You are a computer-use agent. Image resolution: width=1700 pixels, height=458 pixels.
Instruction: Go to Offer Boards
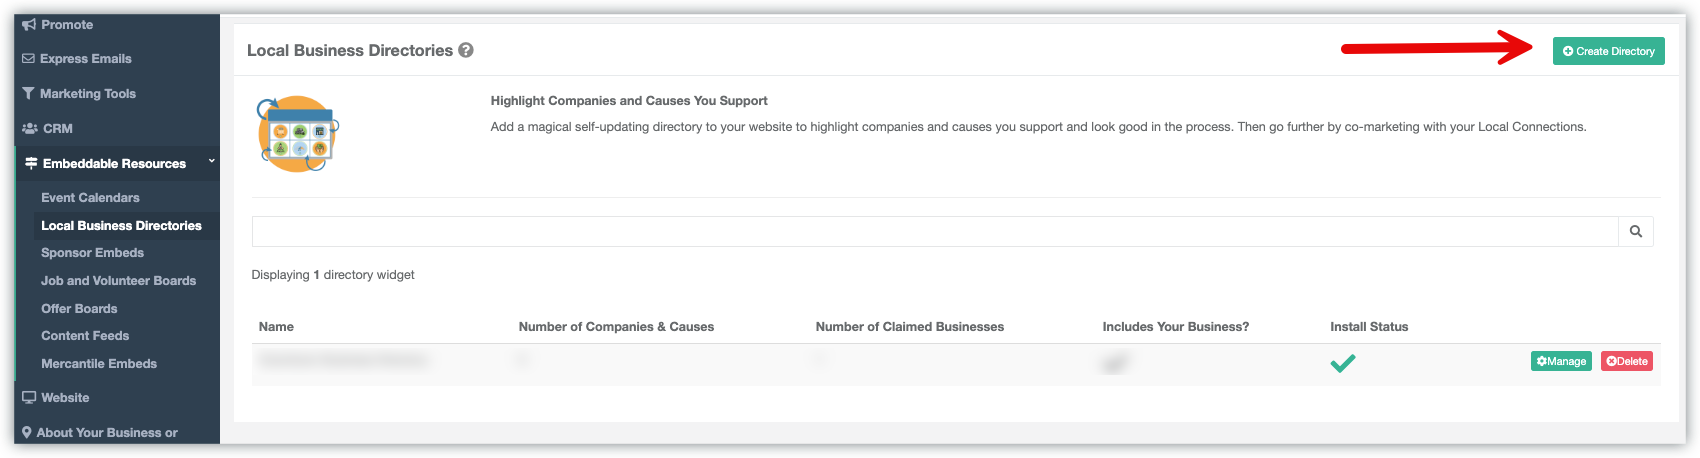[79, 309]
